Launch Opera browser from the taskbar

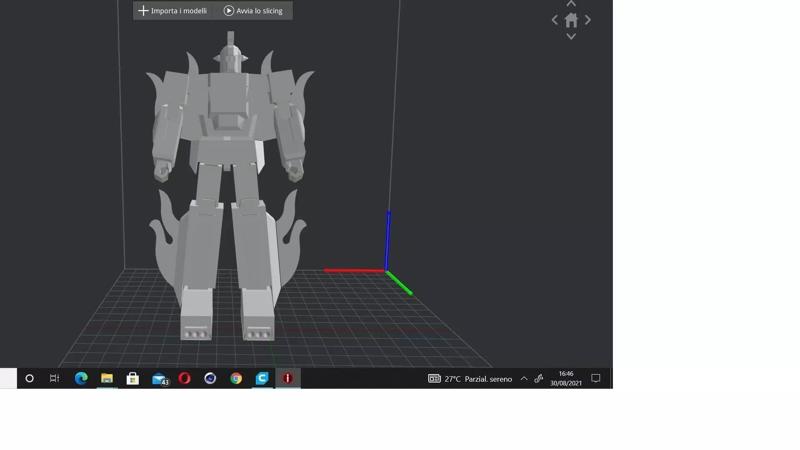[x=184, y=378]
